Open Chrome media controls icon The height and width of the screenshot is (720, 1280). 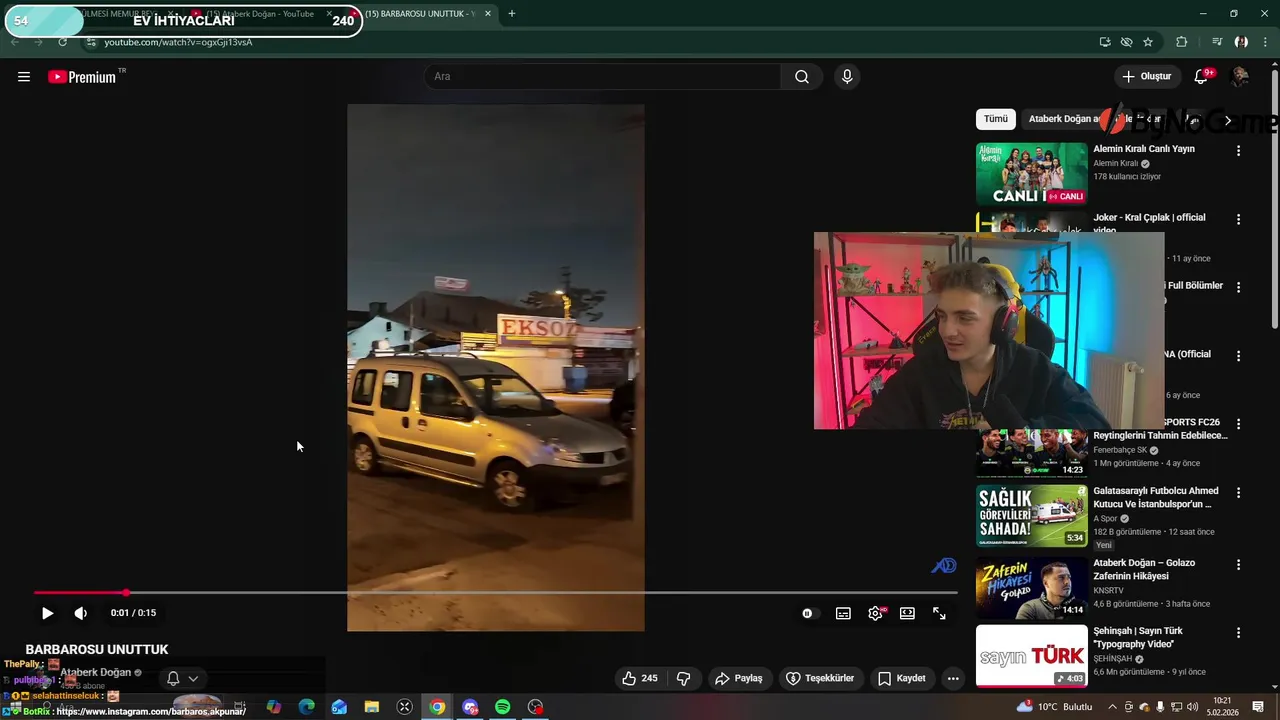click(1217, 42)
